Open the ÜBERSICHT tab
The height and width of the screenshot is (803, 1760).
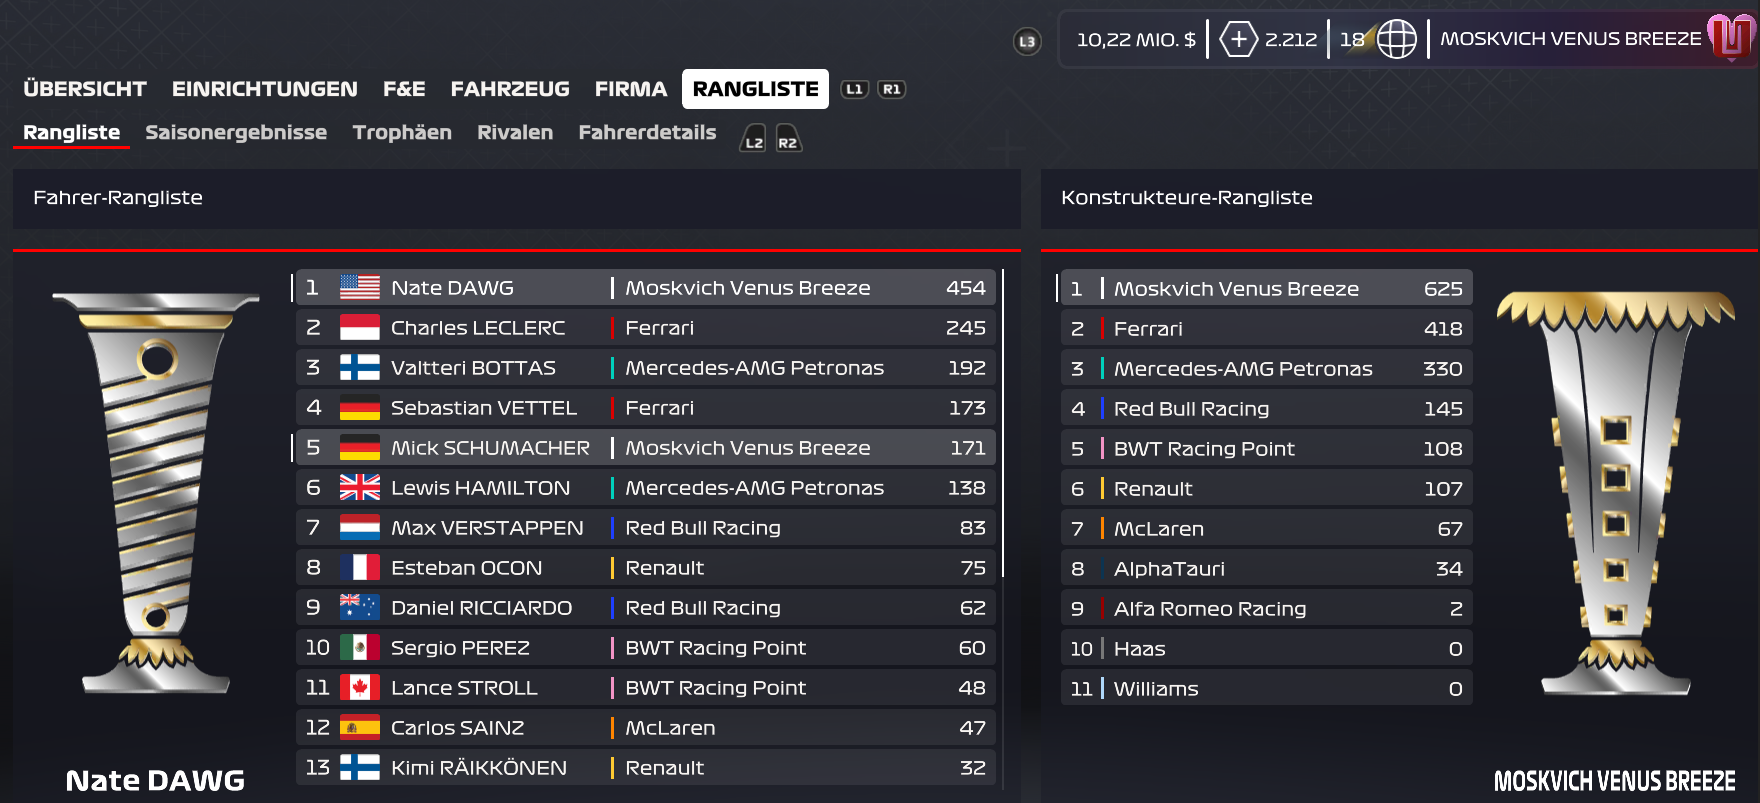[x=85, y=89]
